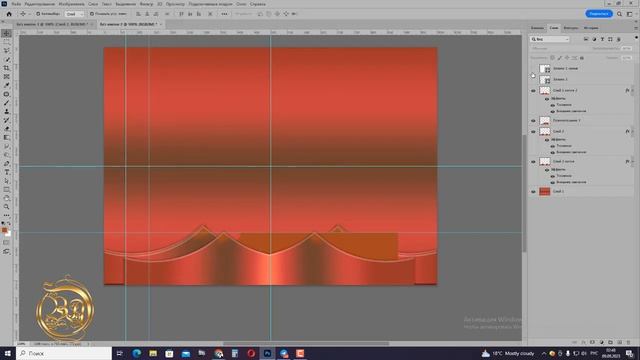Toggle visibility of the top 'Слой 1 копия 2' layer
This screenshot has width=640, height=360.
(533, 91)
